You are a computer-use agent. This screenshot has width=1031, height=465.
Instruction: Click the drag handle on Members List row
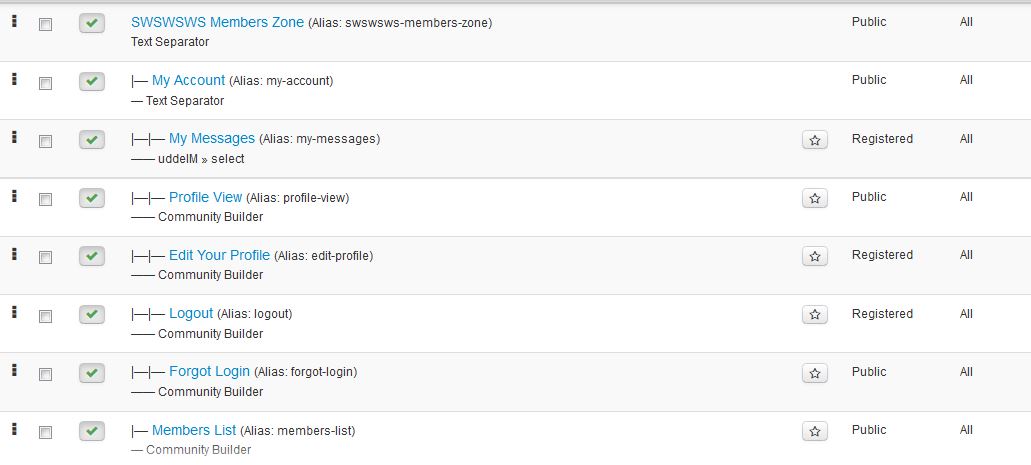(14, 429)
